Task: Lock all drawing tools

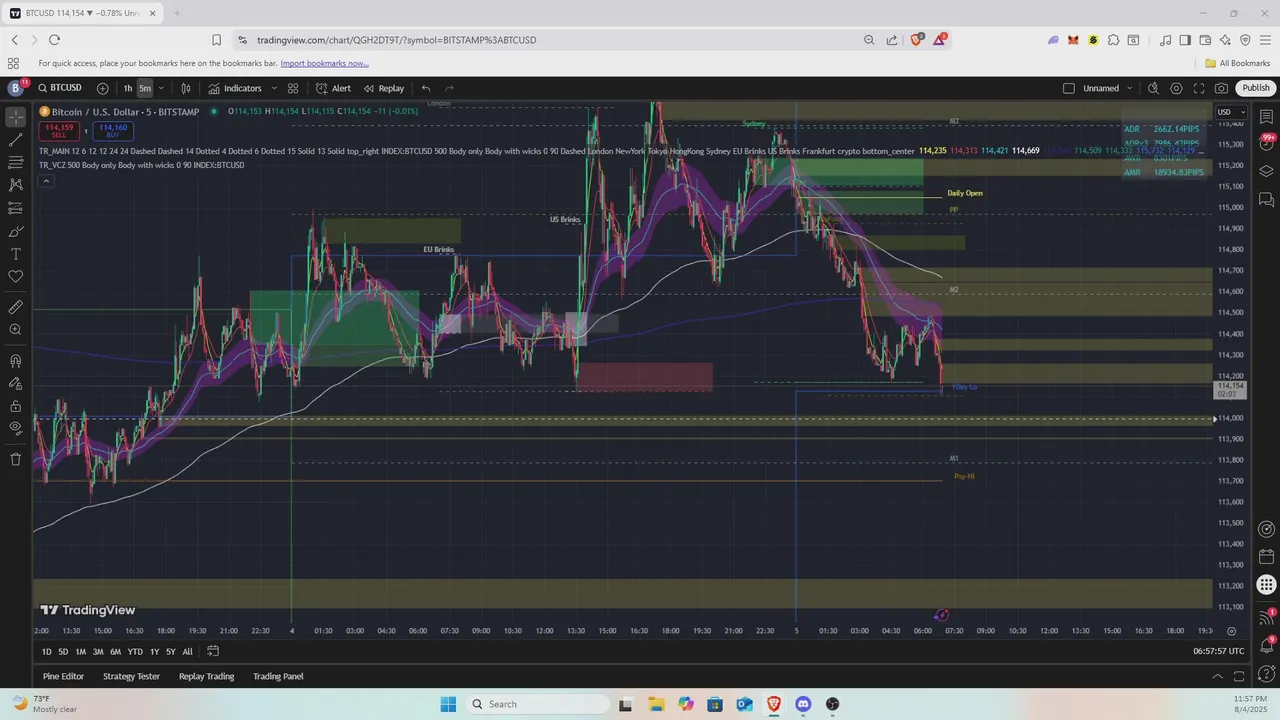Action: pyautogui.click(x=16, y=406)
